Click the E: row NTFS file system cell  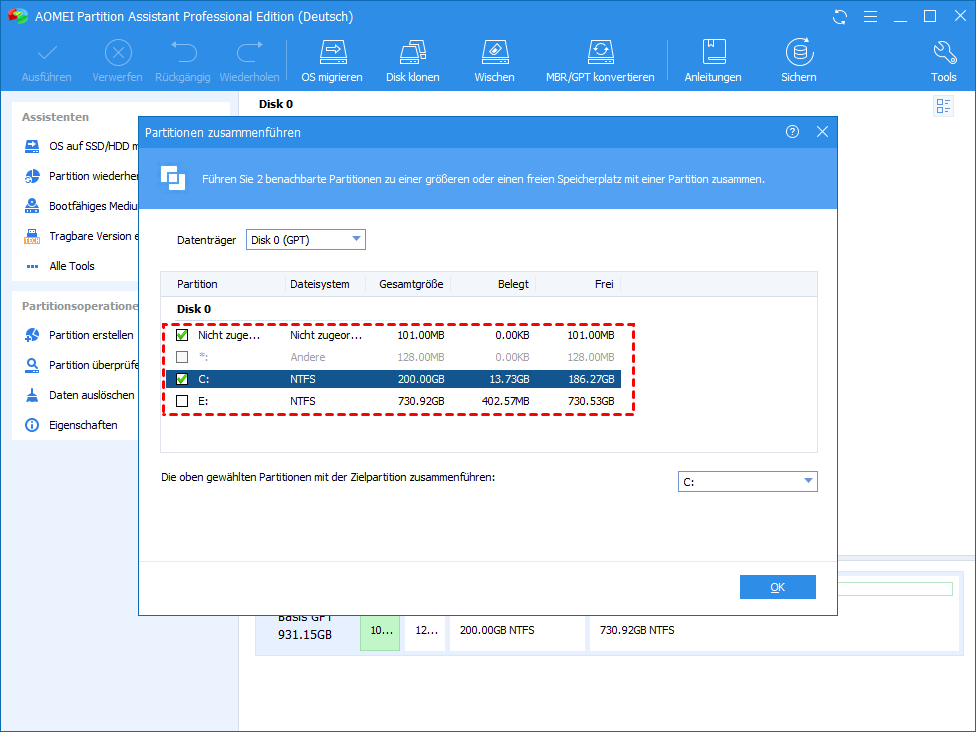point(303,401)
